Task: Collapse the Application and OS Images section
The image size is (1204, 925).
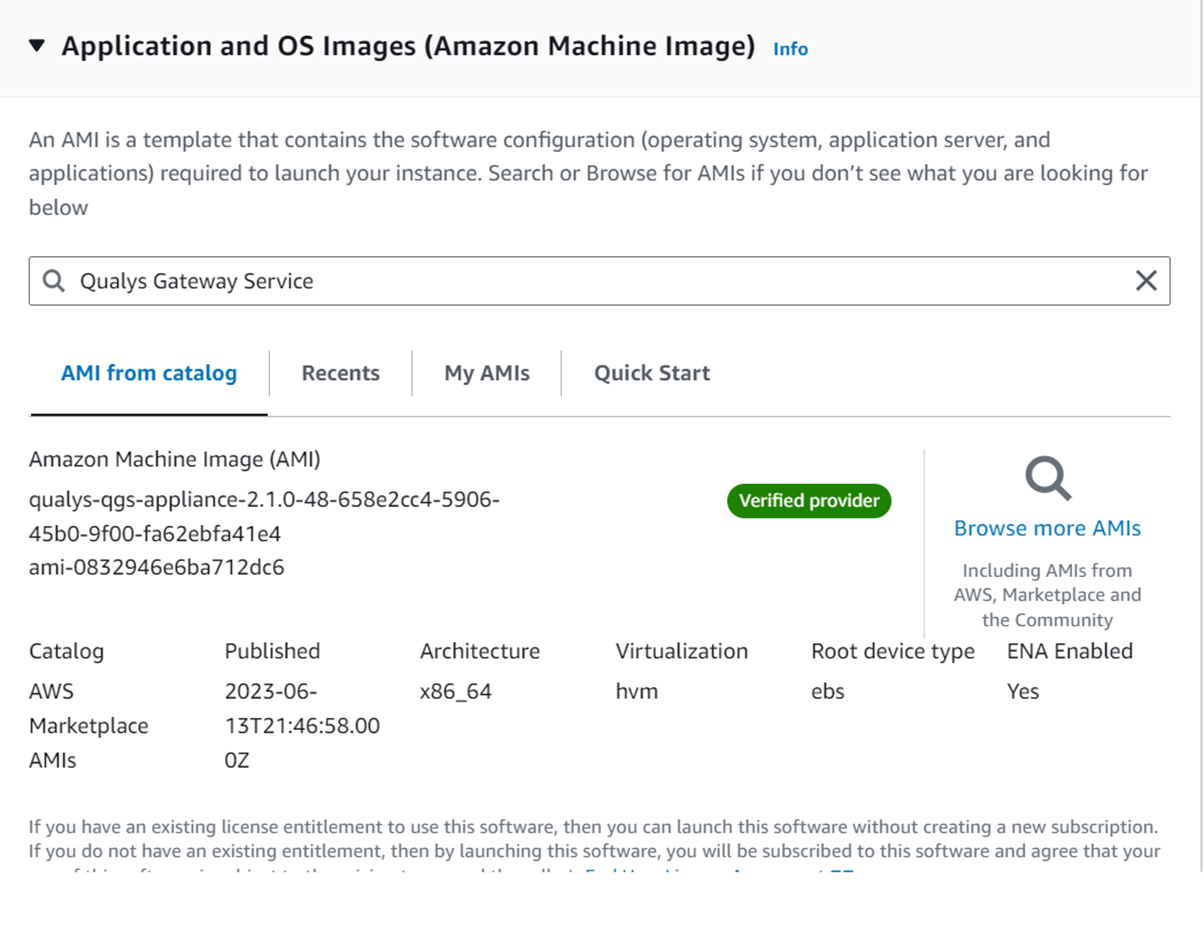Action: (37, 45)
